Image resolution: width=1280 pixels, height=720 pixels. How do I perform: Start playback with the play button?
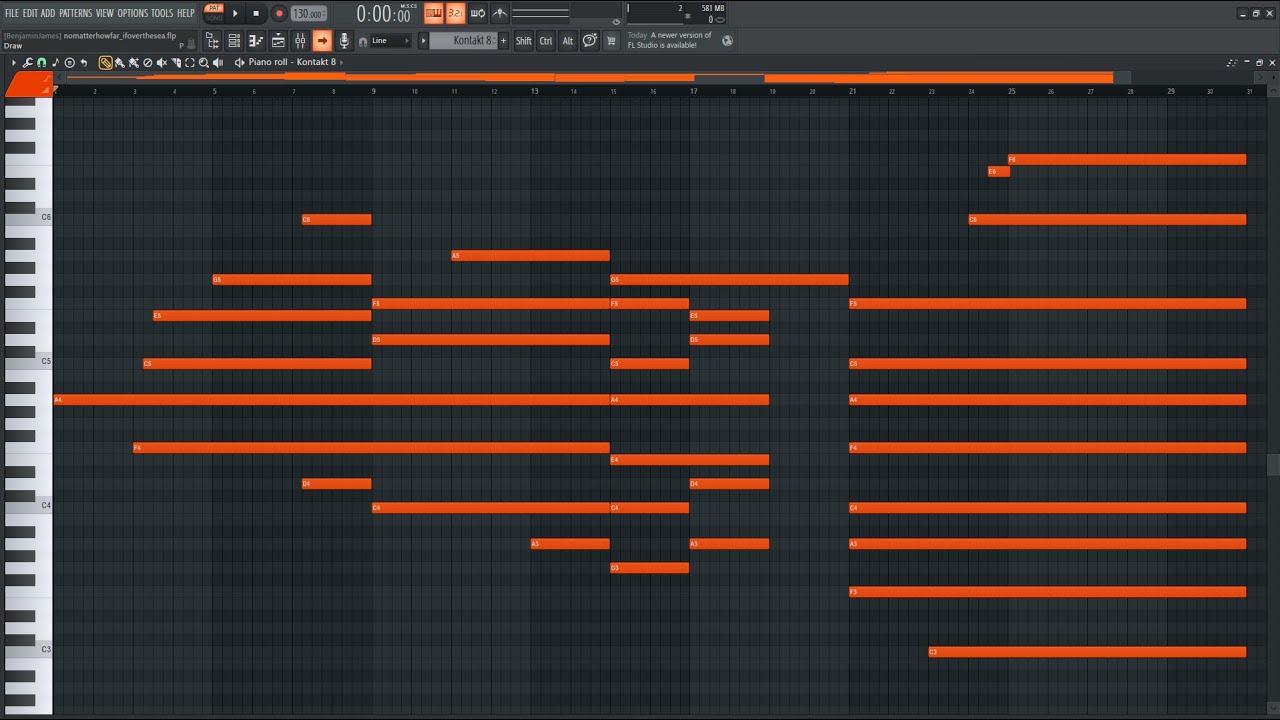coord(236,13)
